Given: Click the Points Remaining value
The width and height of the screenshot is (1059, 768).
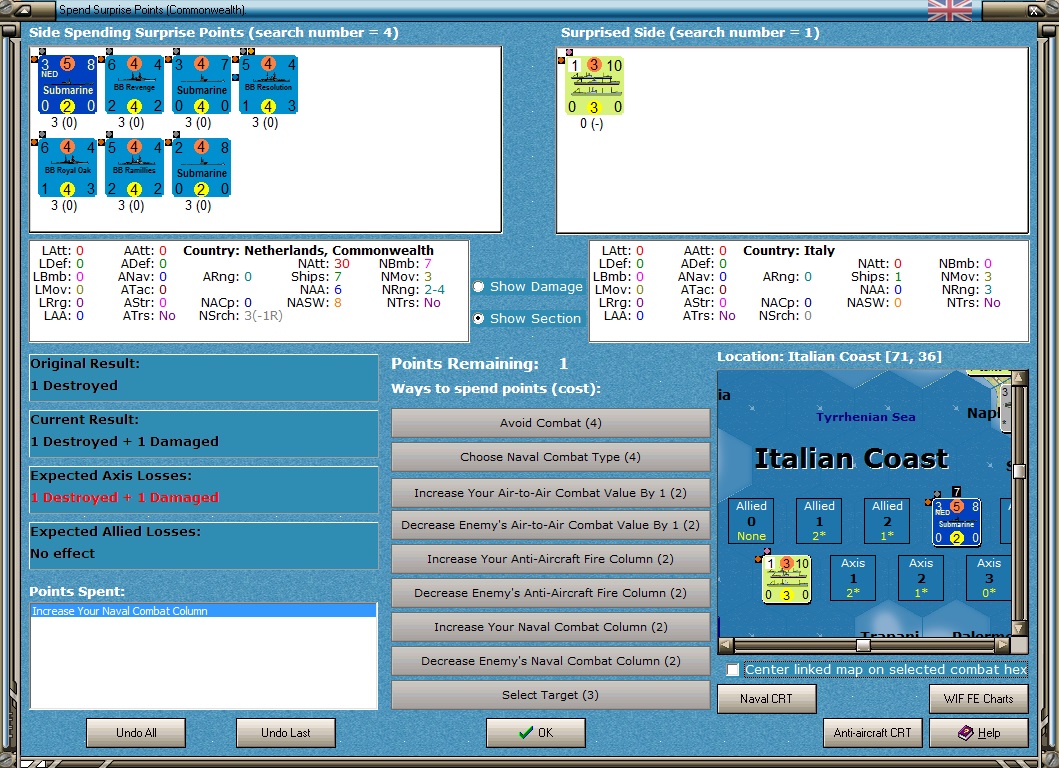Looking at the screenshot, I should click(x=563, y=363).
